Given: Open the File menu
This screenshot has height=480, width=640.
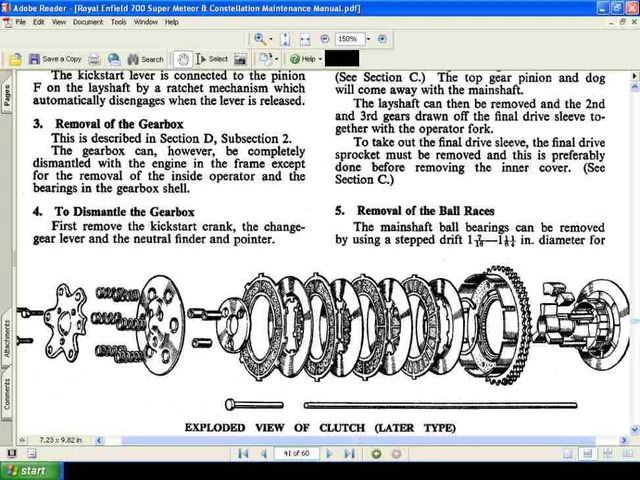Looking at the screenshot, I should (21, 21).
